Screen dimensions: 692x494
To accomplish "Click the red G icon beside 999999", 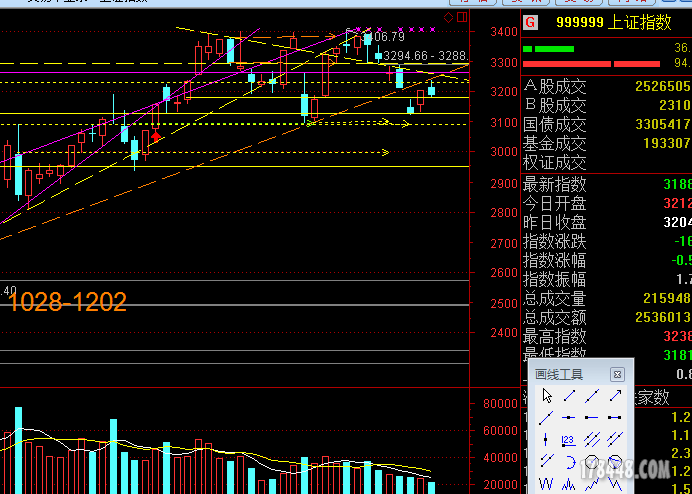I will [531, 22].
